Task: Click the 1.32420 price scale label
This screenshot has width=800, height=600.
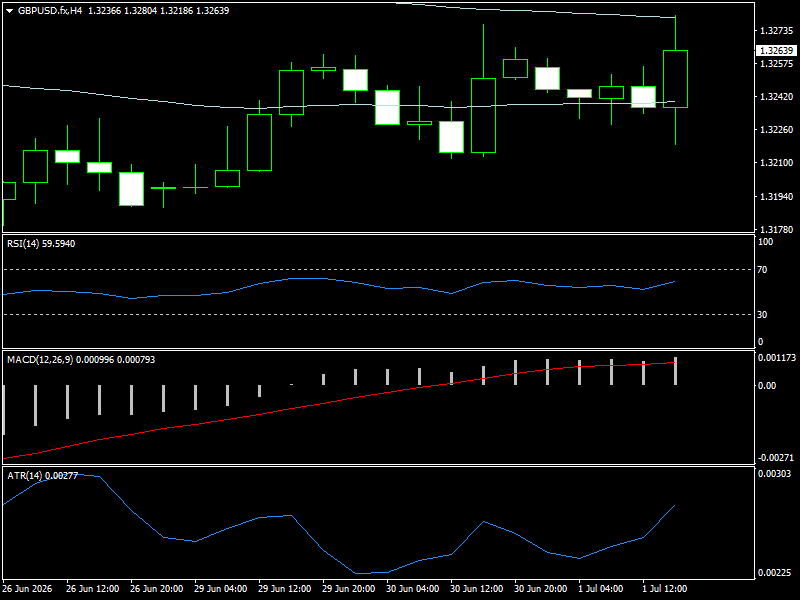Action: (x=777, y=96)
